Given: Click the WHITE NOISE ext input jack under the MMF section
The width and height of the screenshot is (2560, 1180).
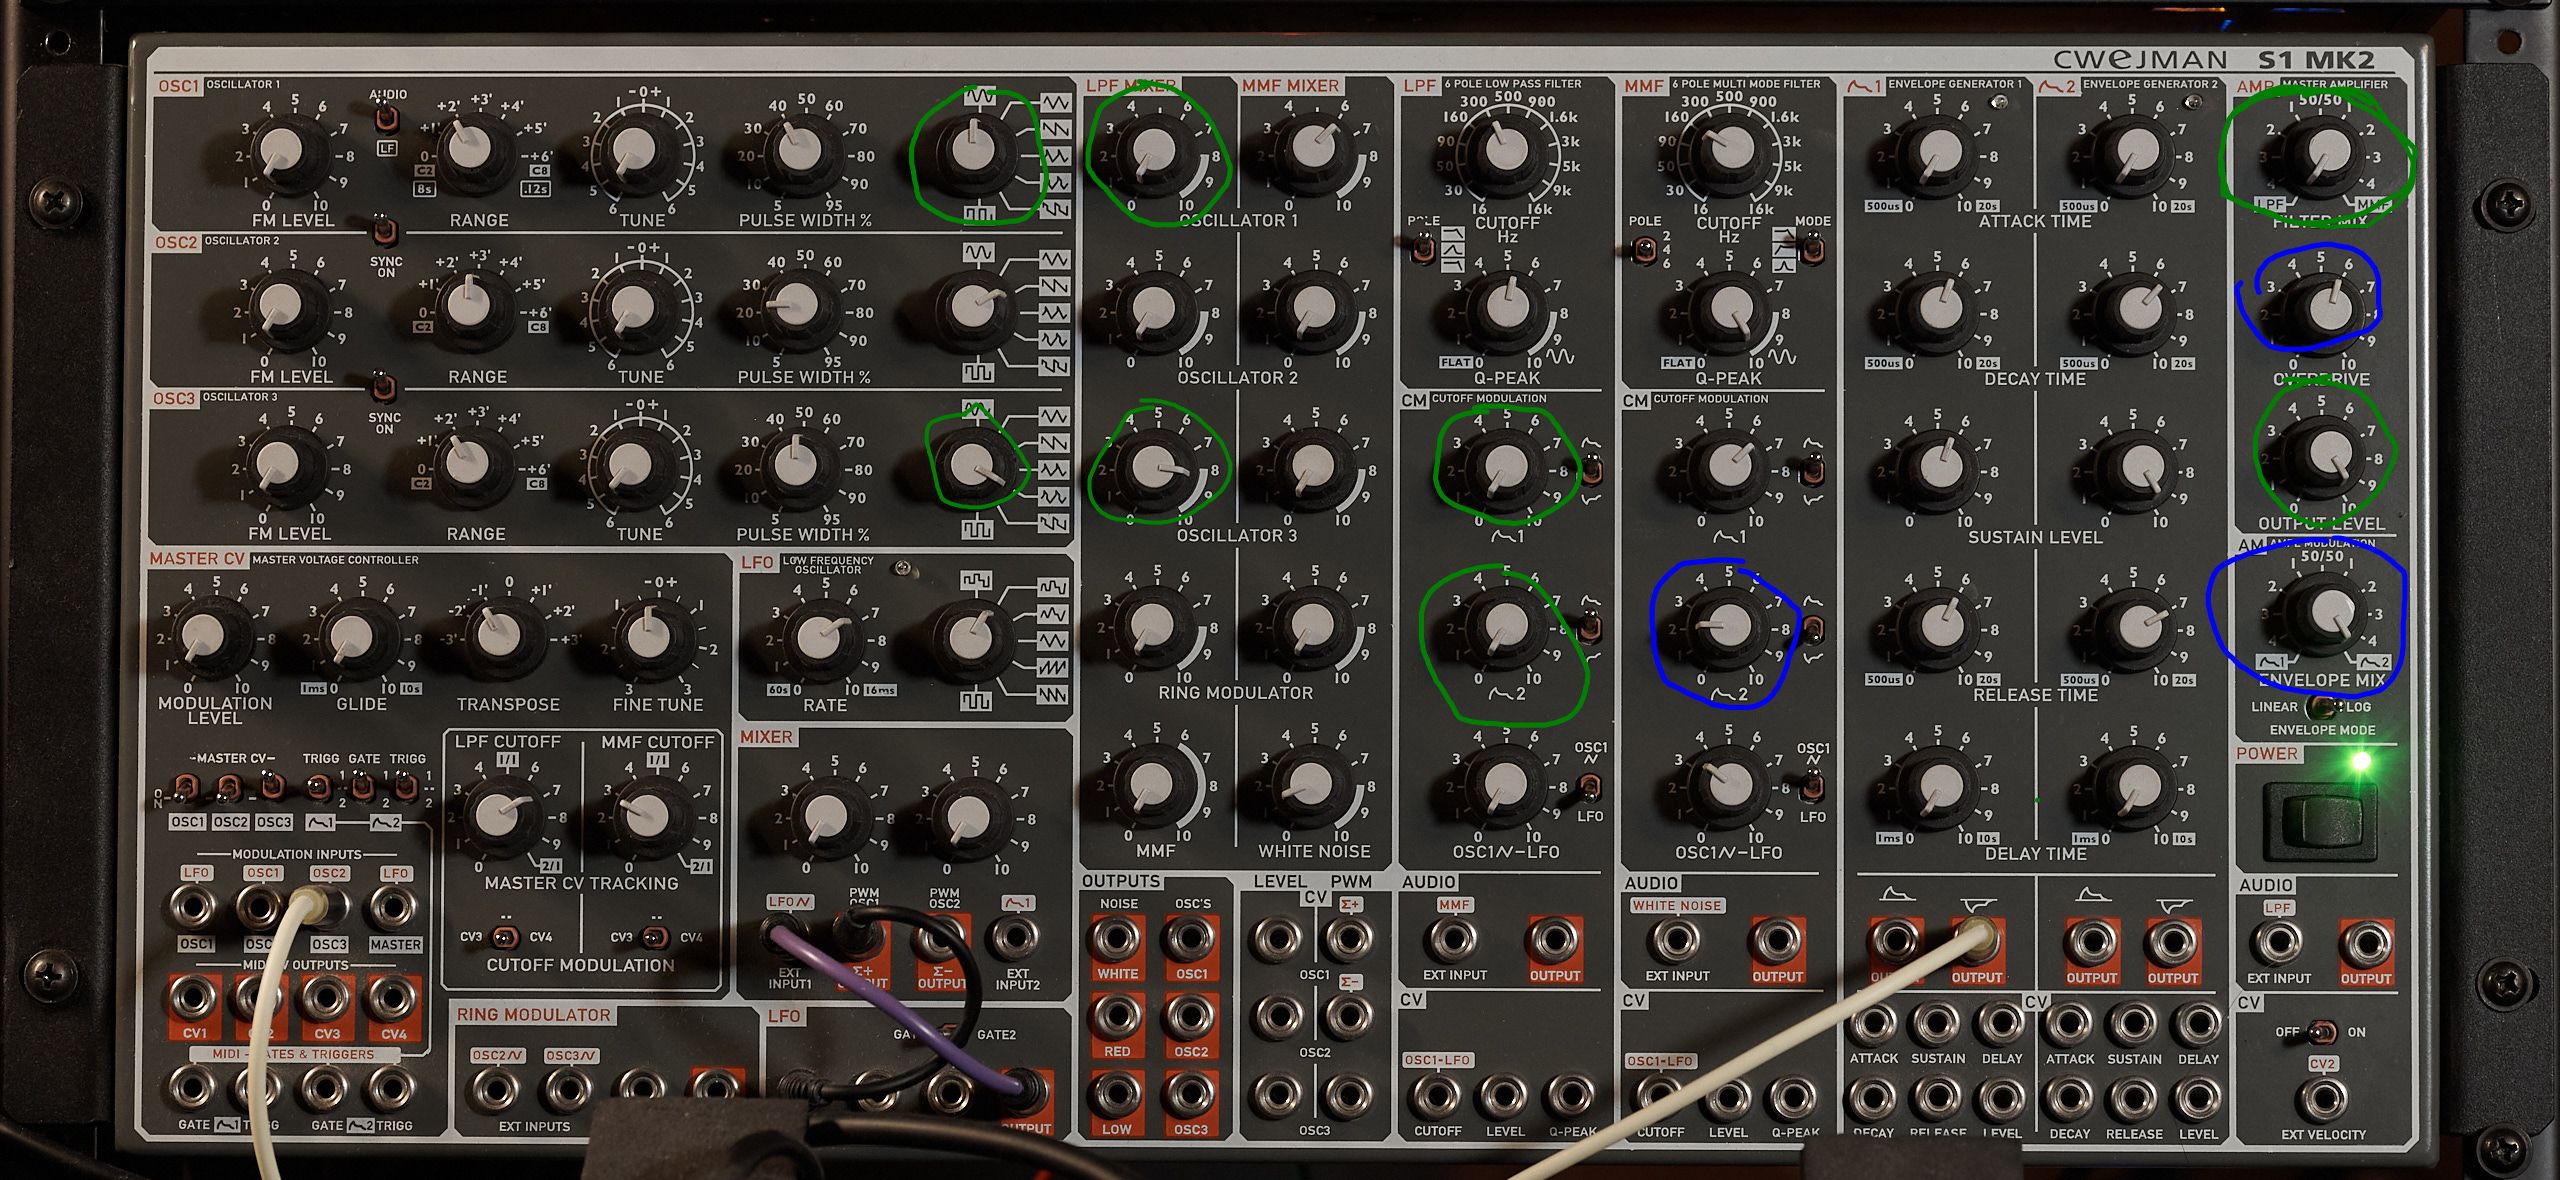Looking at the screenshot, I should tap(1677, 941).
